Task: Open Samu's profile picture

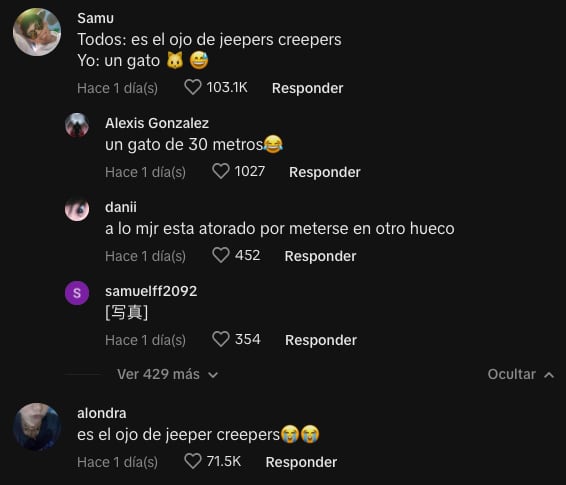Action: click(37, 32)
